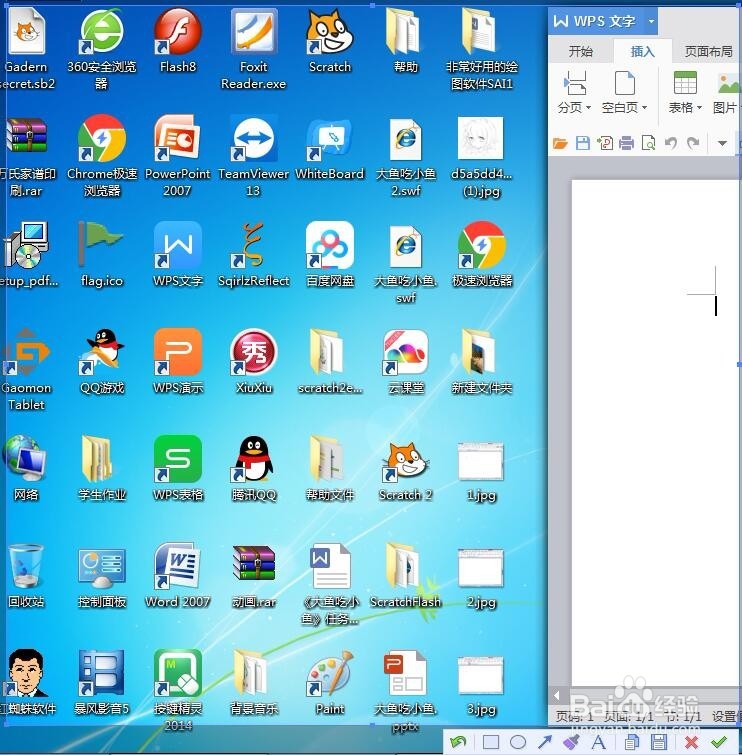
Task: Copy the screenshot to the clipboard
Action: coord(632,742)
